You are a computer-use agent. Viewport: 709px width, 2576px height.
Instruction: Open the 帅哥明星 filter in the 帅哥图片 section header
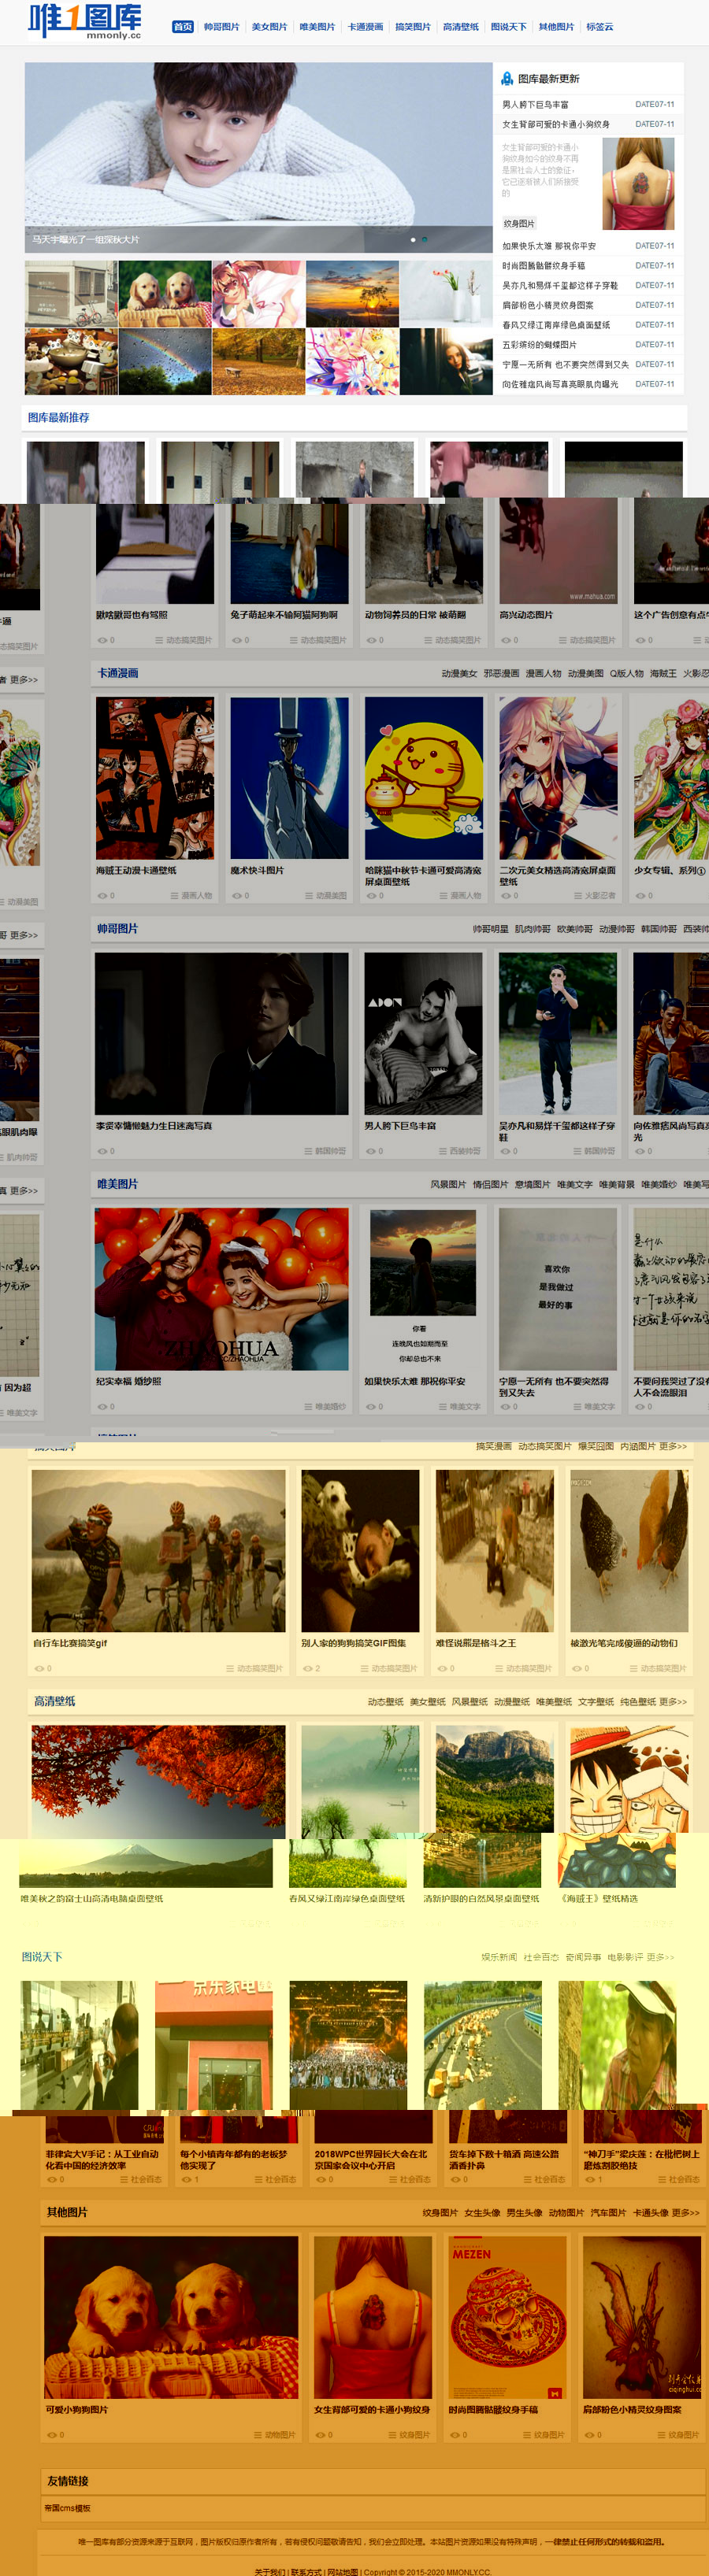coord(490,929)
